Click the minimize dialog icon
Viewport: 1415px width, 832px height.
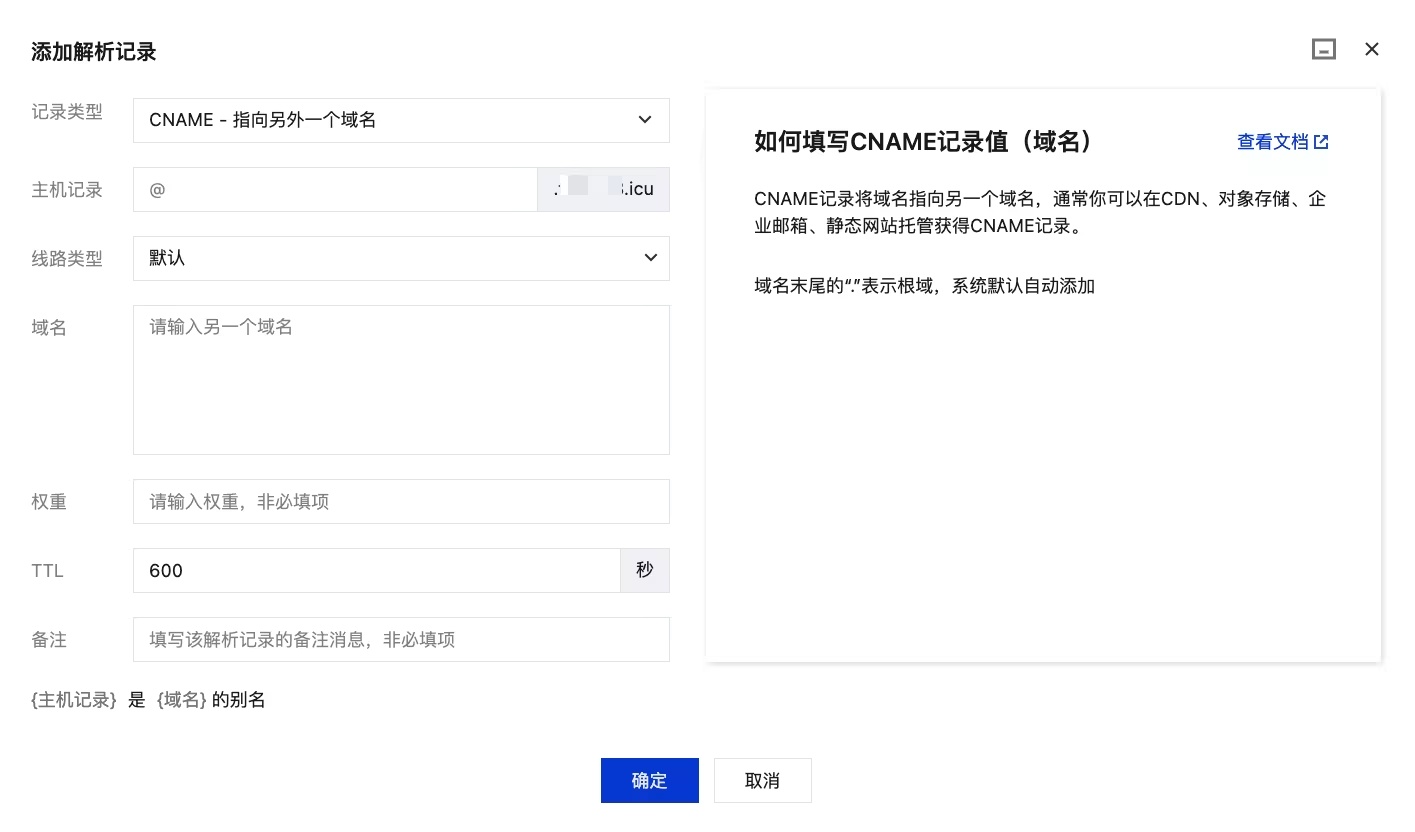(1324, 48)
